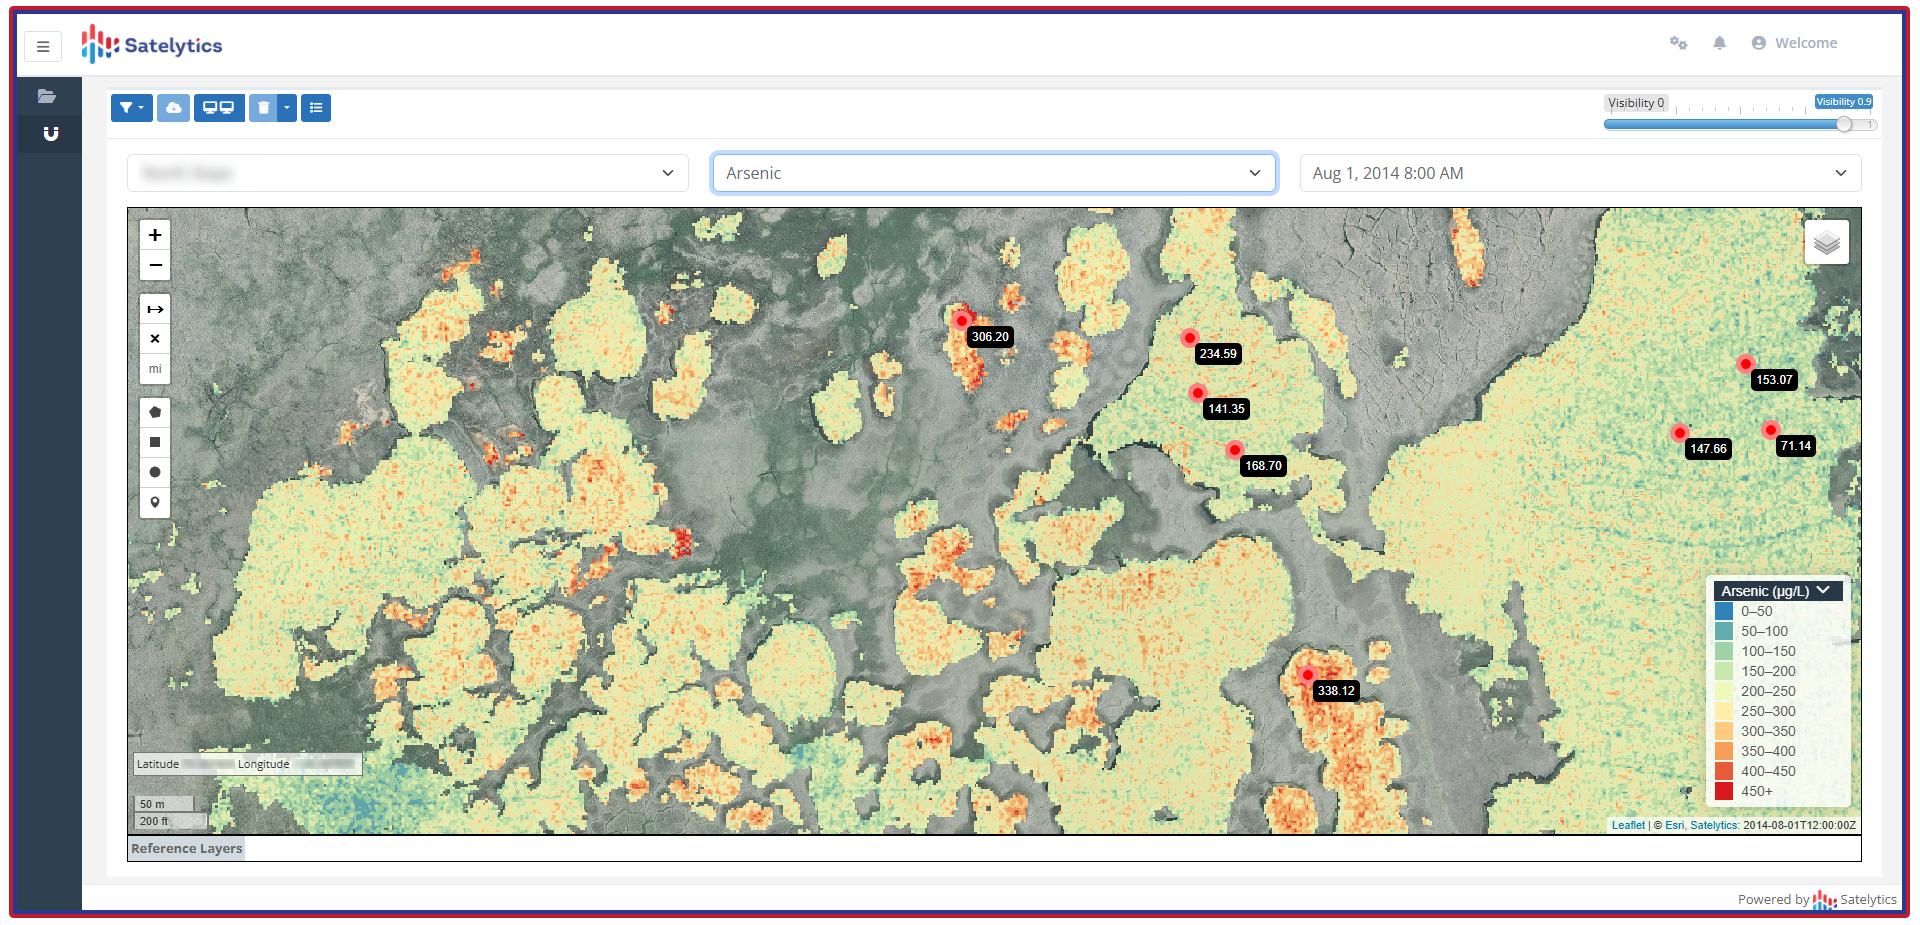Open the dual monitor compare view

(x=218, y=108)
